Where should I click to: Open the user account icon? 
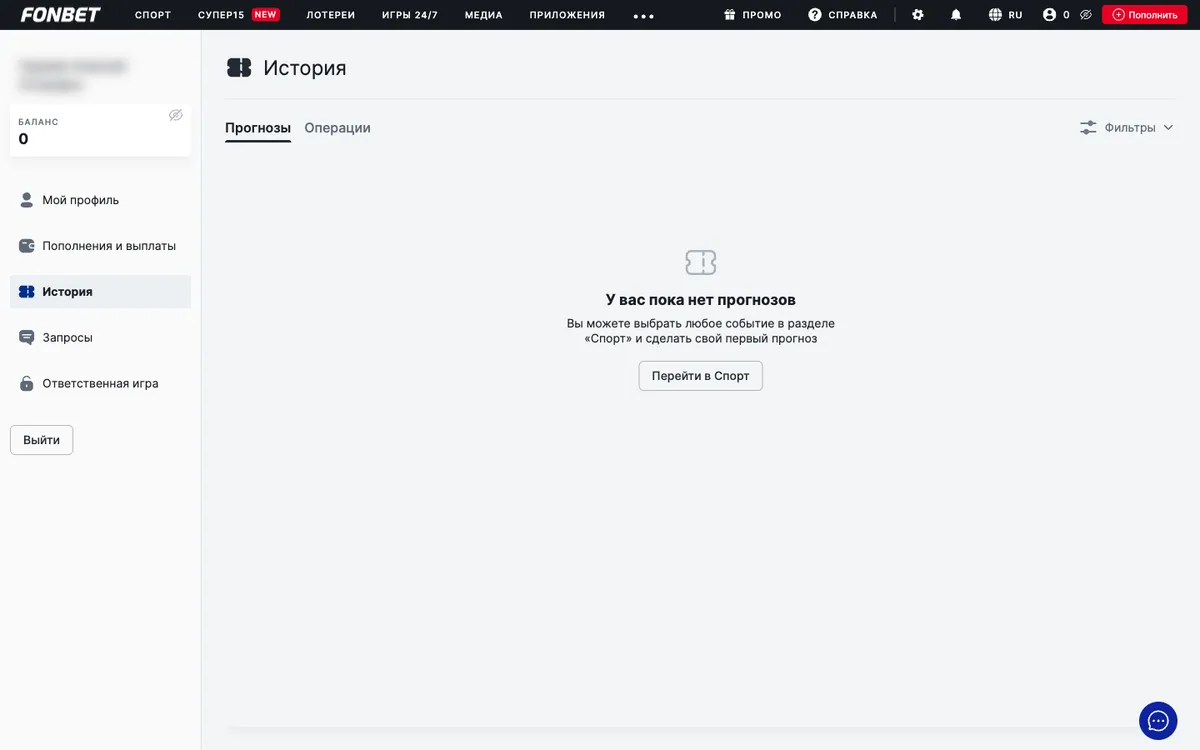pyautogui.click(x=1049, y=15)
